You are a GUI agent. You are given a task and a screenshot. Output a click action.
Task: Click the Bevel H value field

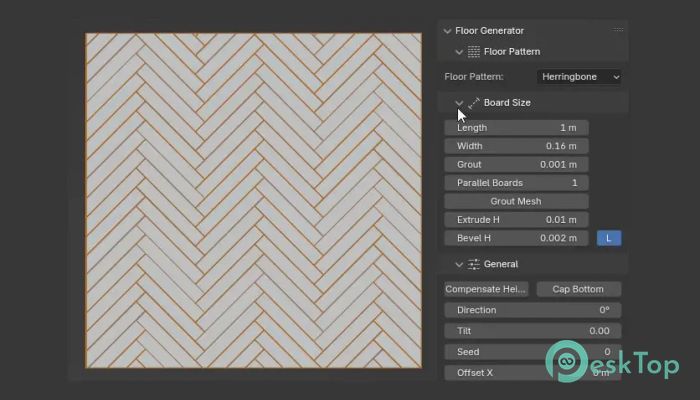[x=516, y=238]
